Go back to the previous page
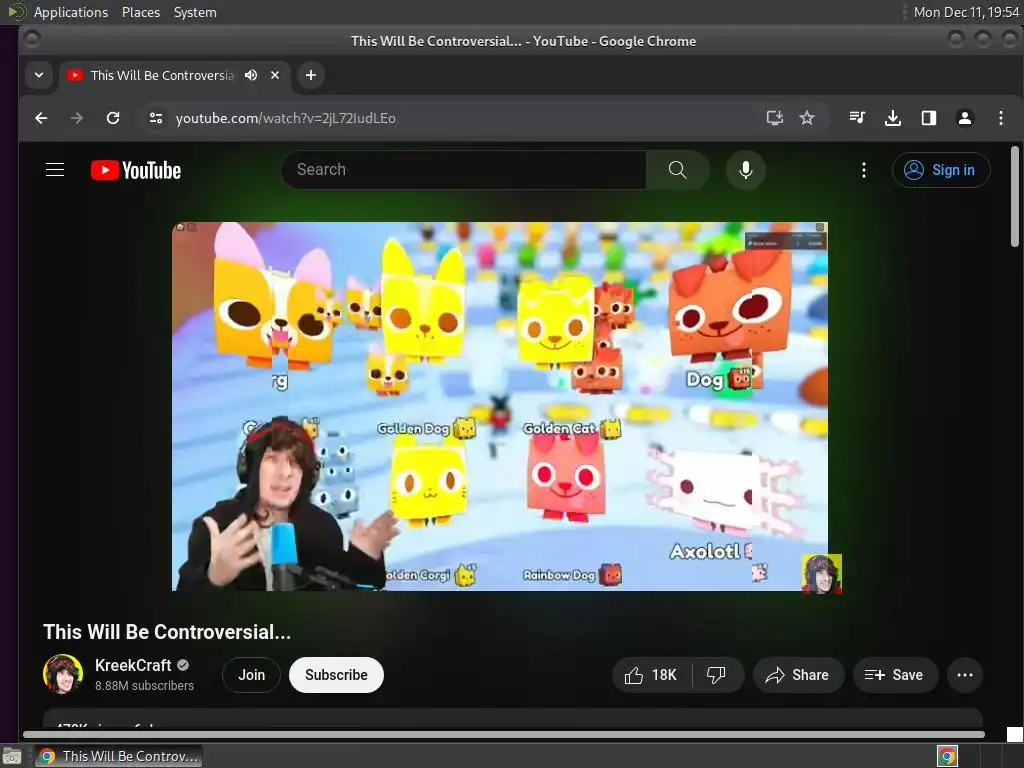Image resolution: width=1024 pixels, height=768 pixels. (x=41, y=118)
